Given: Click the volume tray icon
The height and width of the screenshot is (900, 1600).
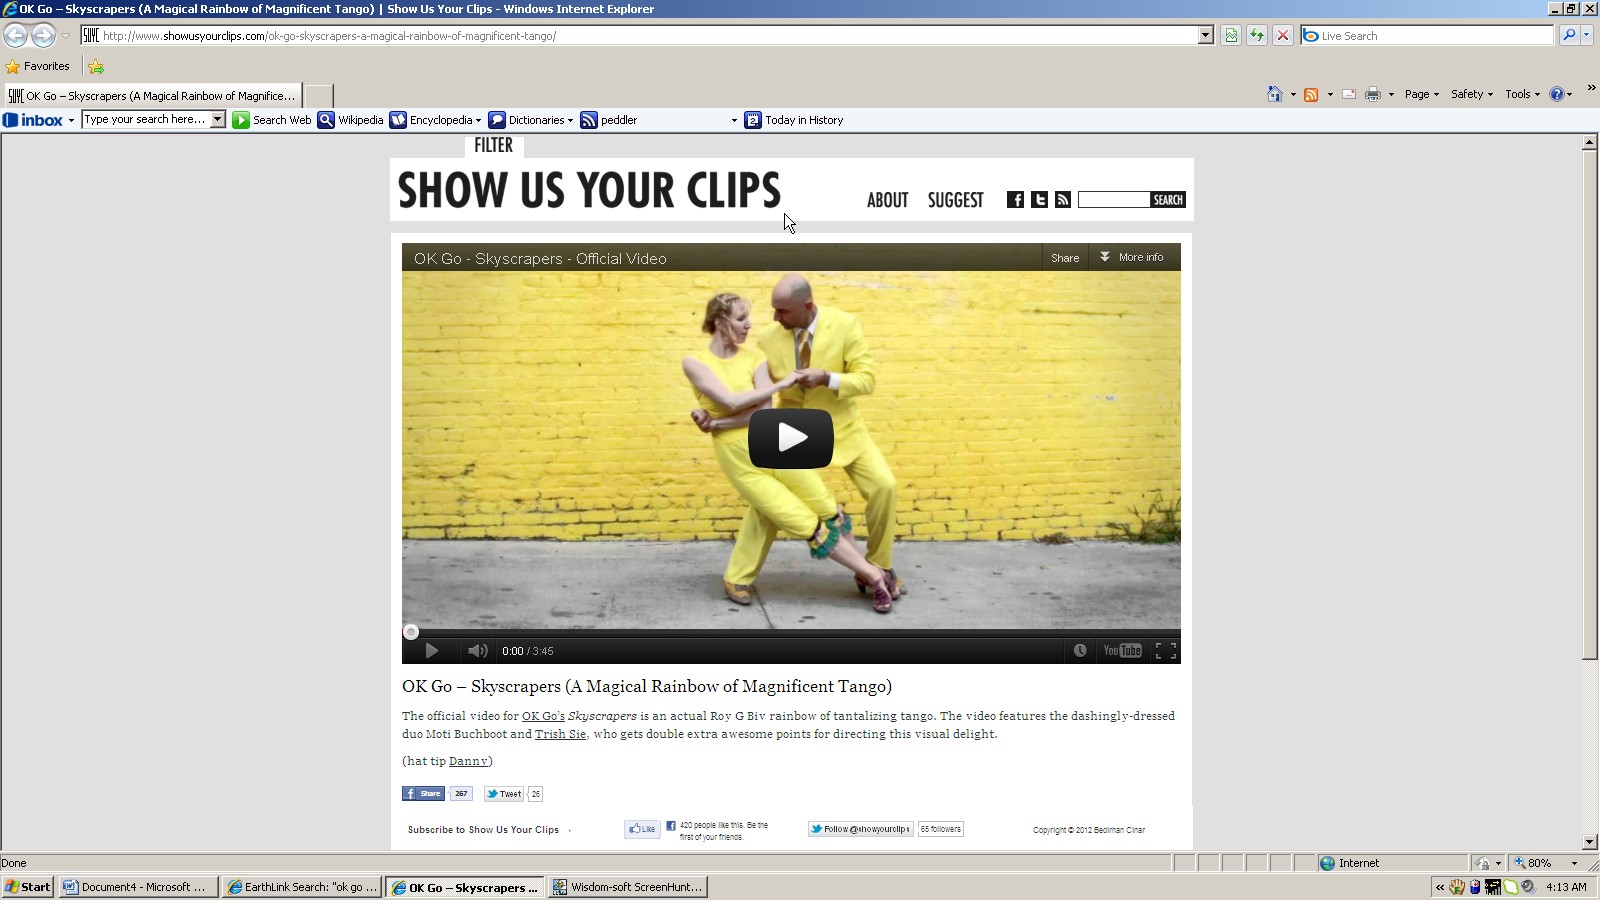Looking at the screenshot, I should point(1527,887).
